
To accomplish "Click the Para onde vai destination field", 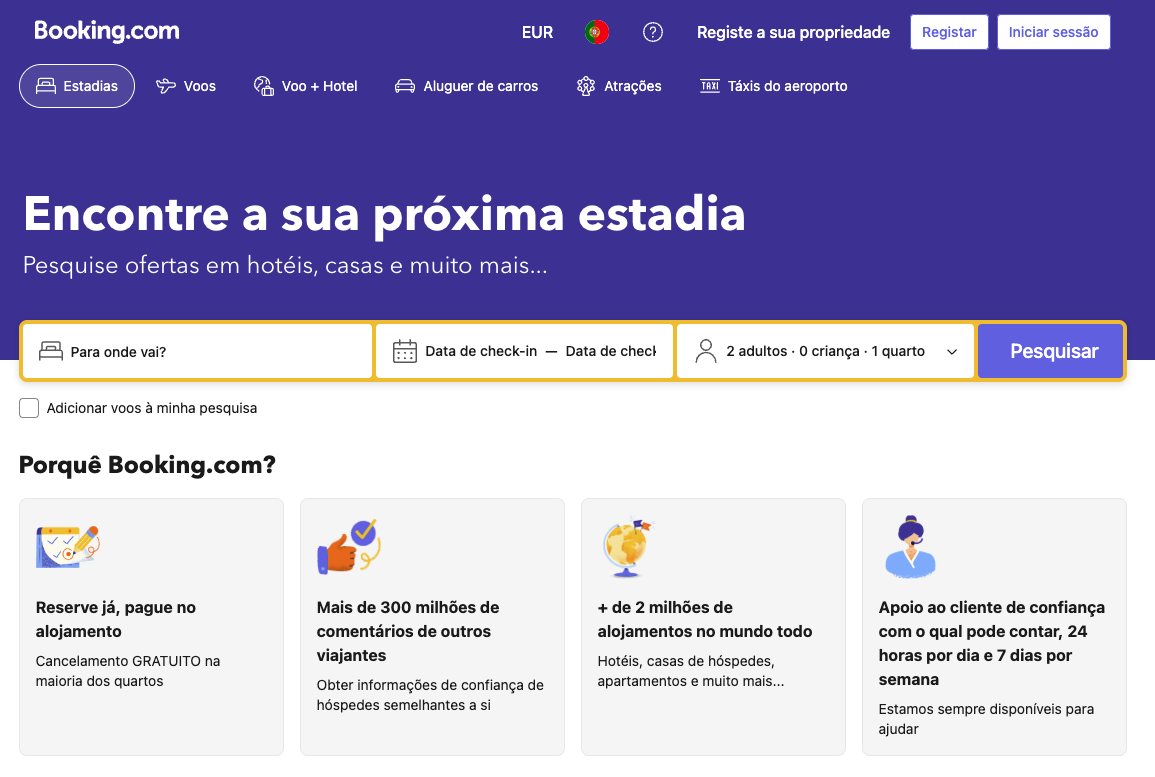I will [210, 352].
